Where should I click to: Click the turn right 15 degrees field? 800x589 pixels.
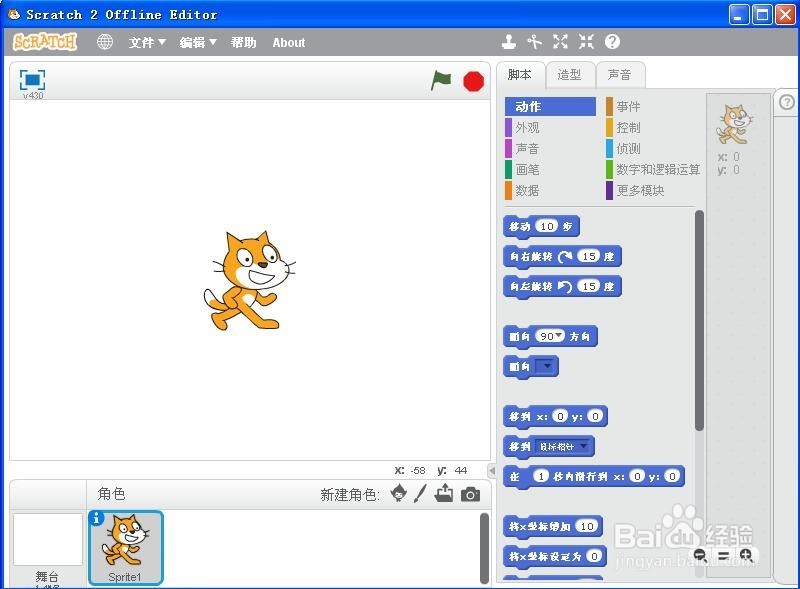click(589, 256)
